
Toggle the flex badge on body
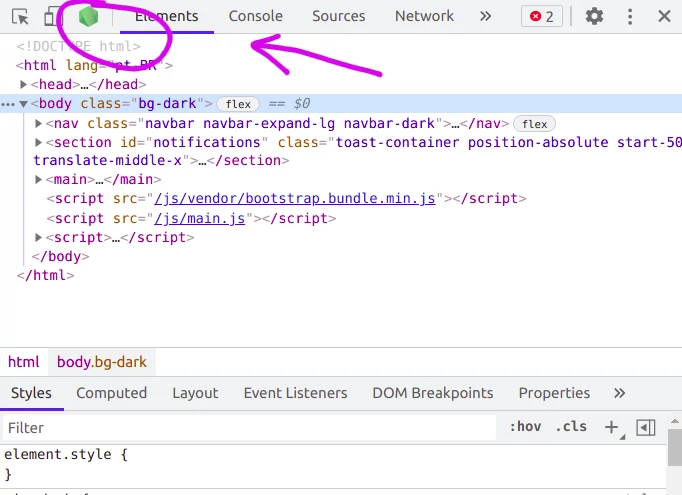coord(238,104)
